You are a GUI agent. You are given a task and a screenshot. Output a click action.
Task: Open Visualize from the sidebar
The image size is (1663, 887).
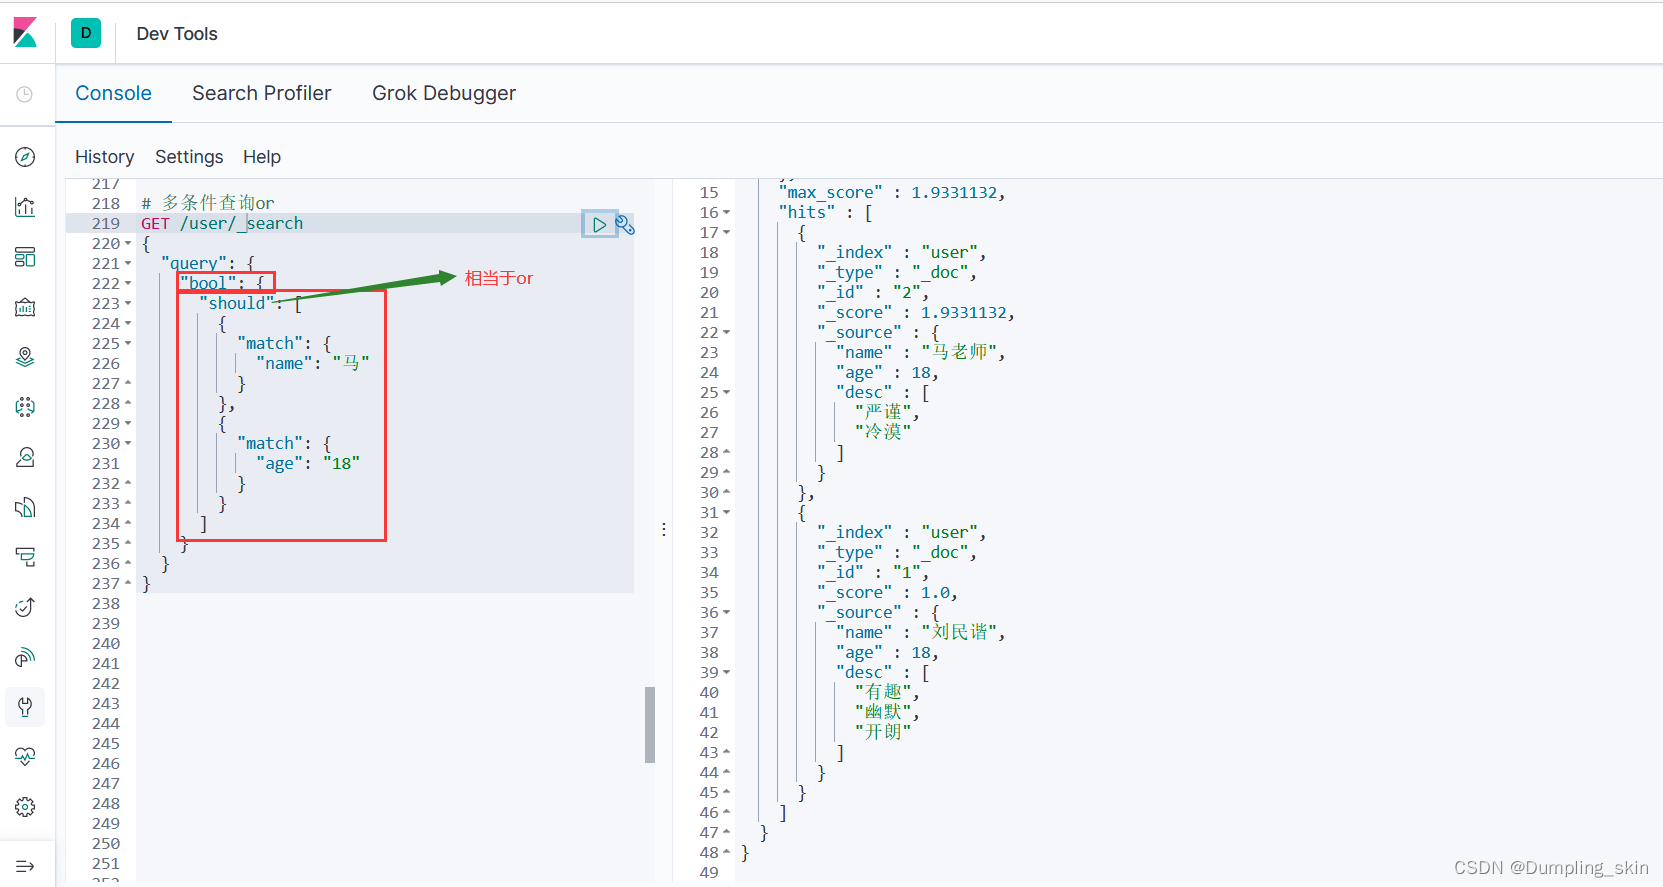tap(25, 207)
